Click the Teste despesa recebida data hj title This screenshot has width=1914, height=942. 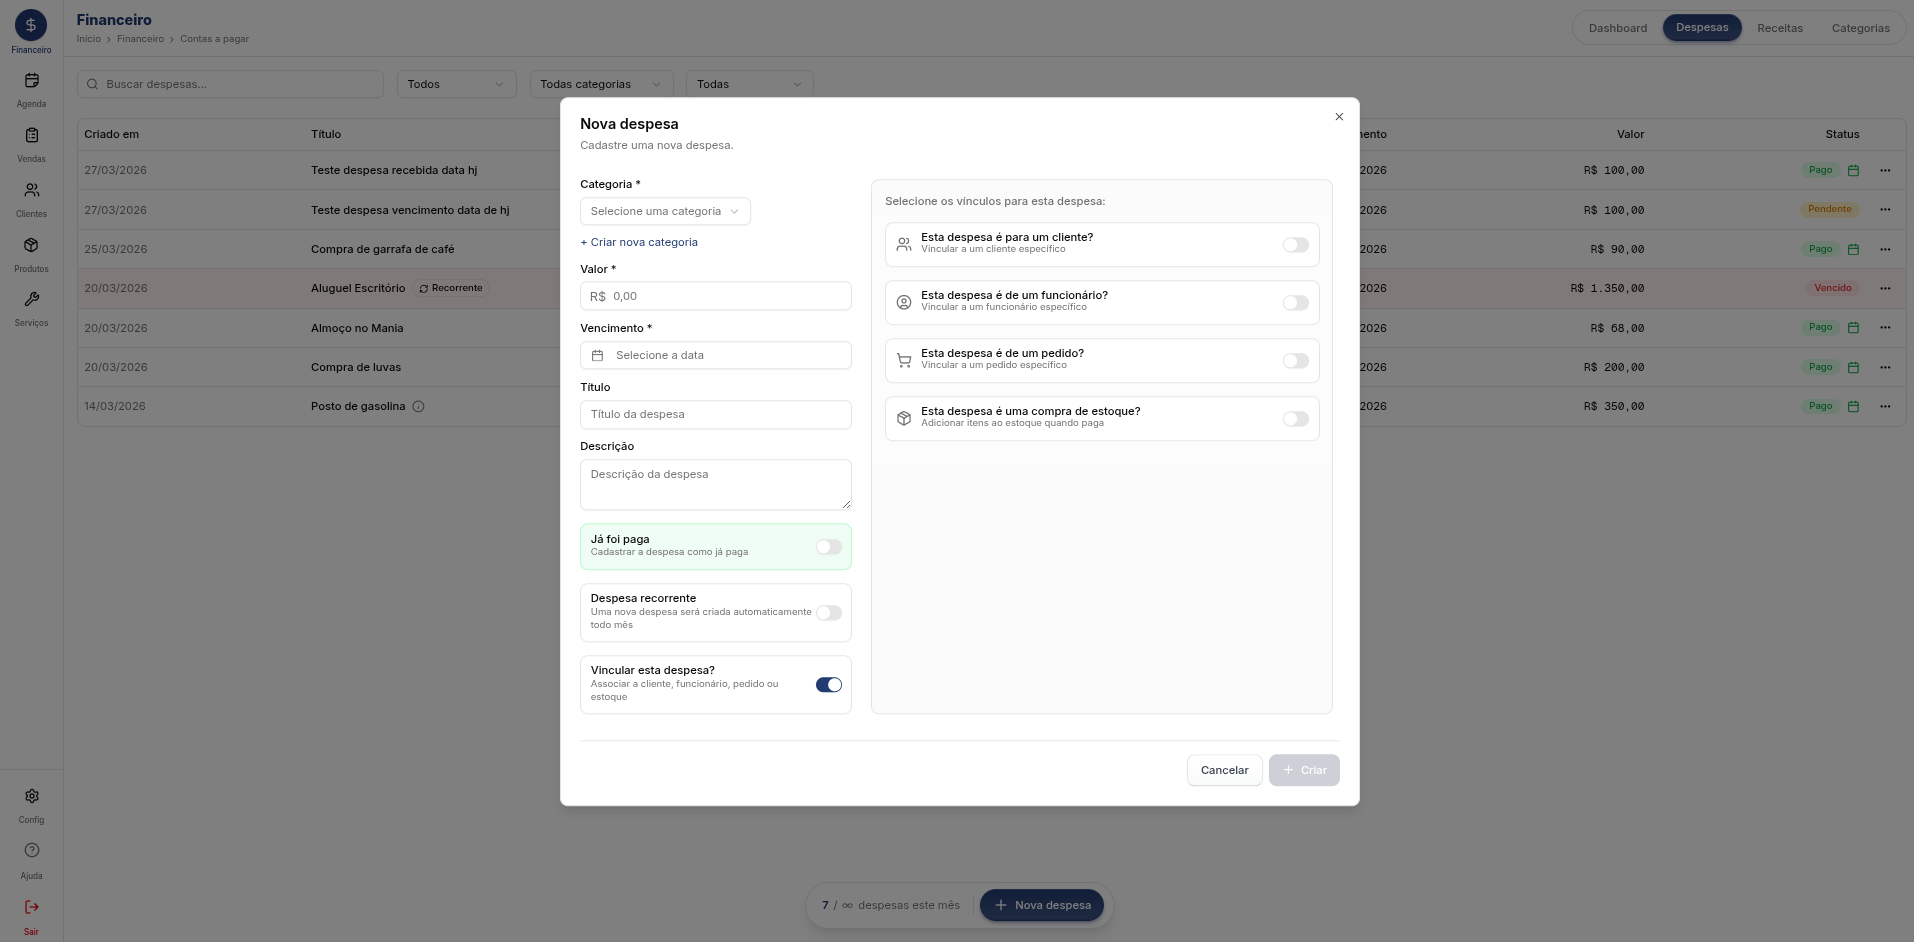[394, 170]
